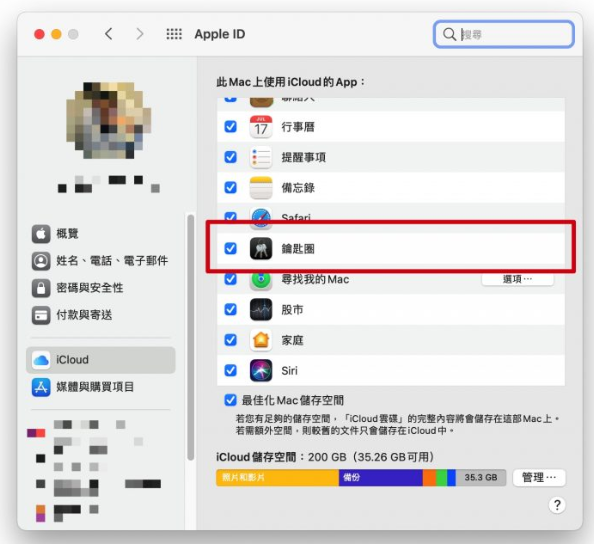The height and width of the screenshot is (544, 594).
Task: Toggle 最佳化Mac儲存空間 checkbox
Action: (x=230, y=400)
